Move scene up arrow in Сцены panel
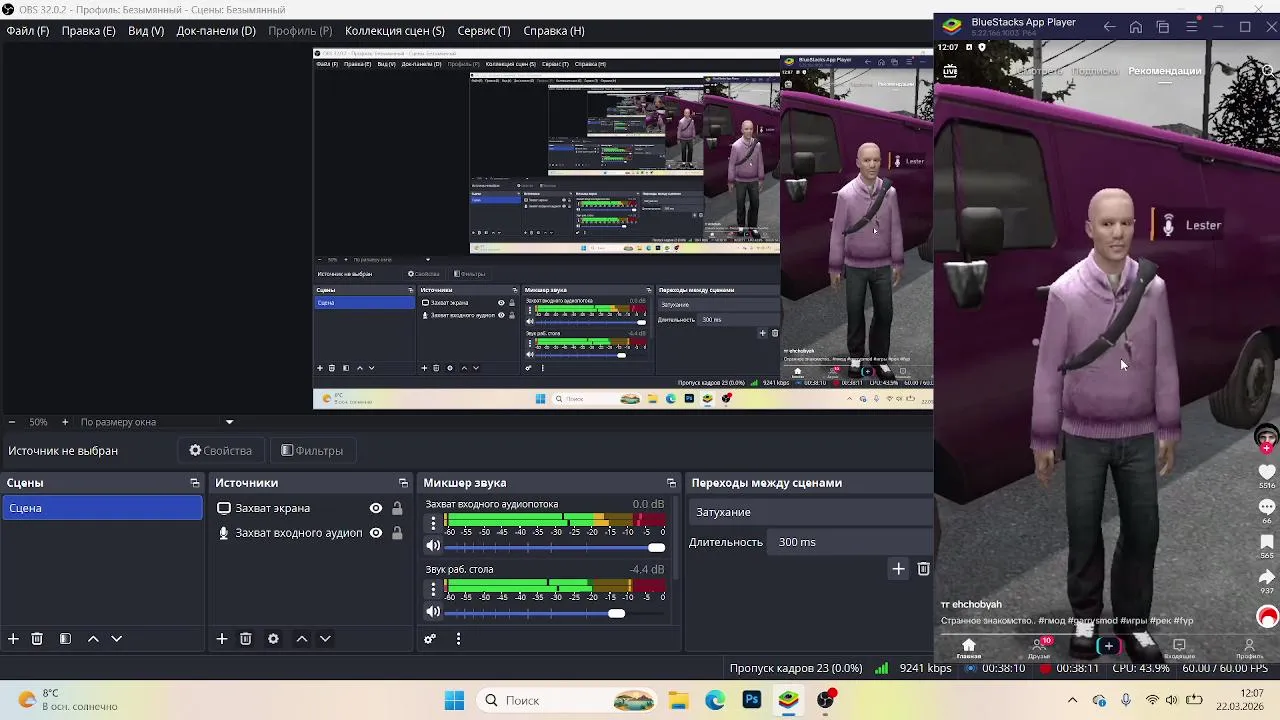Viewport: 1280px width, 720px height. coord(93,639)
